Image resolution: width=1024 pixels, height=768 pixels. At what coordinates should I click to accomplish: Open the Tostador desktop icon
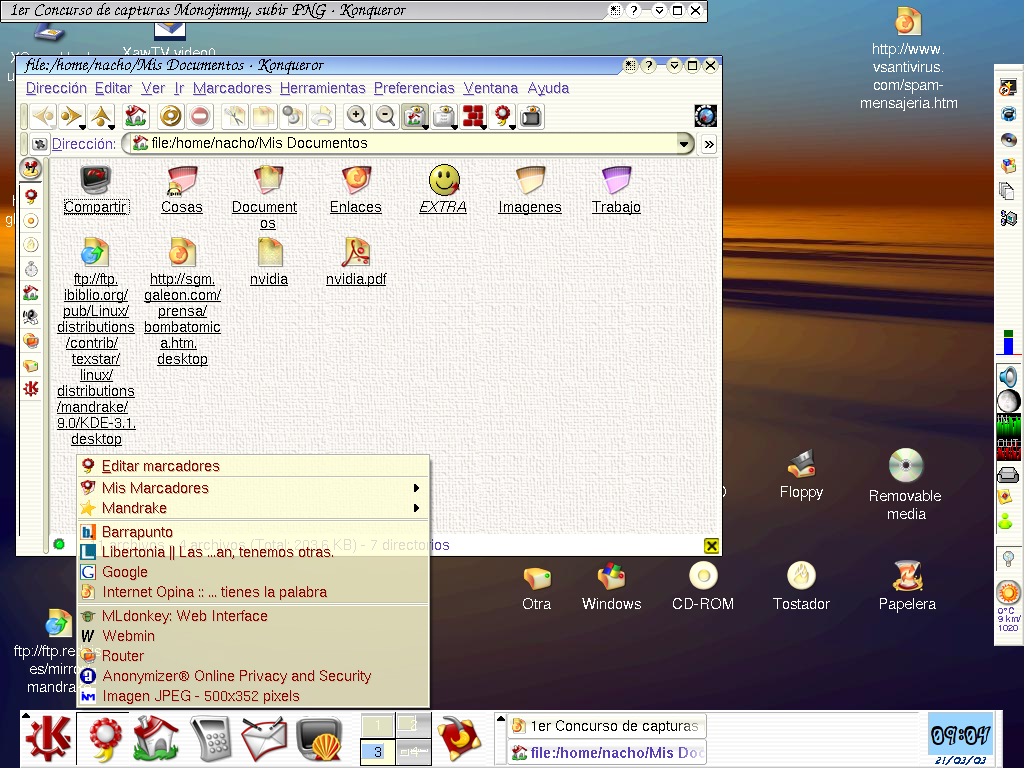click(x=801, y=586)
